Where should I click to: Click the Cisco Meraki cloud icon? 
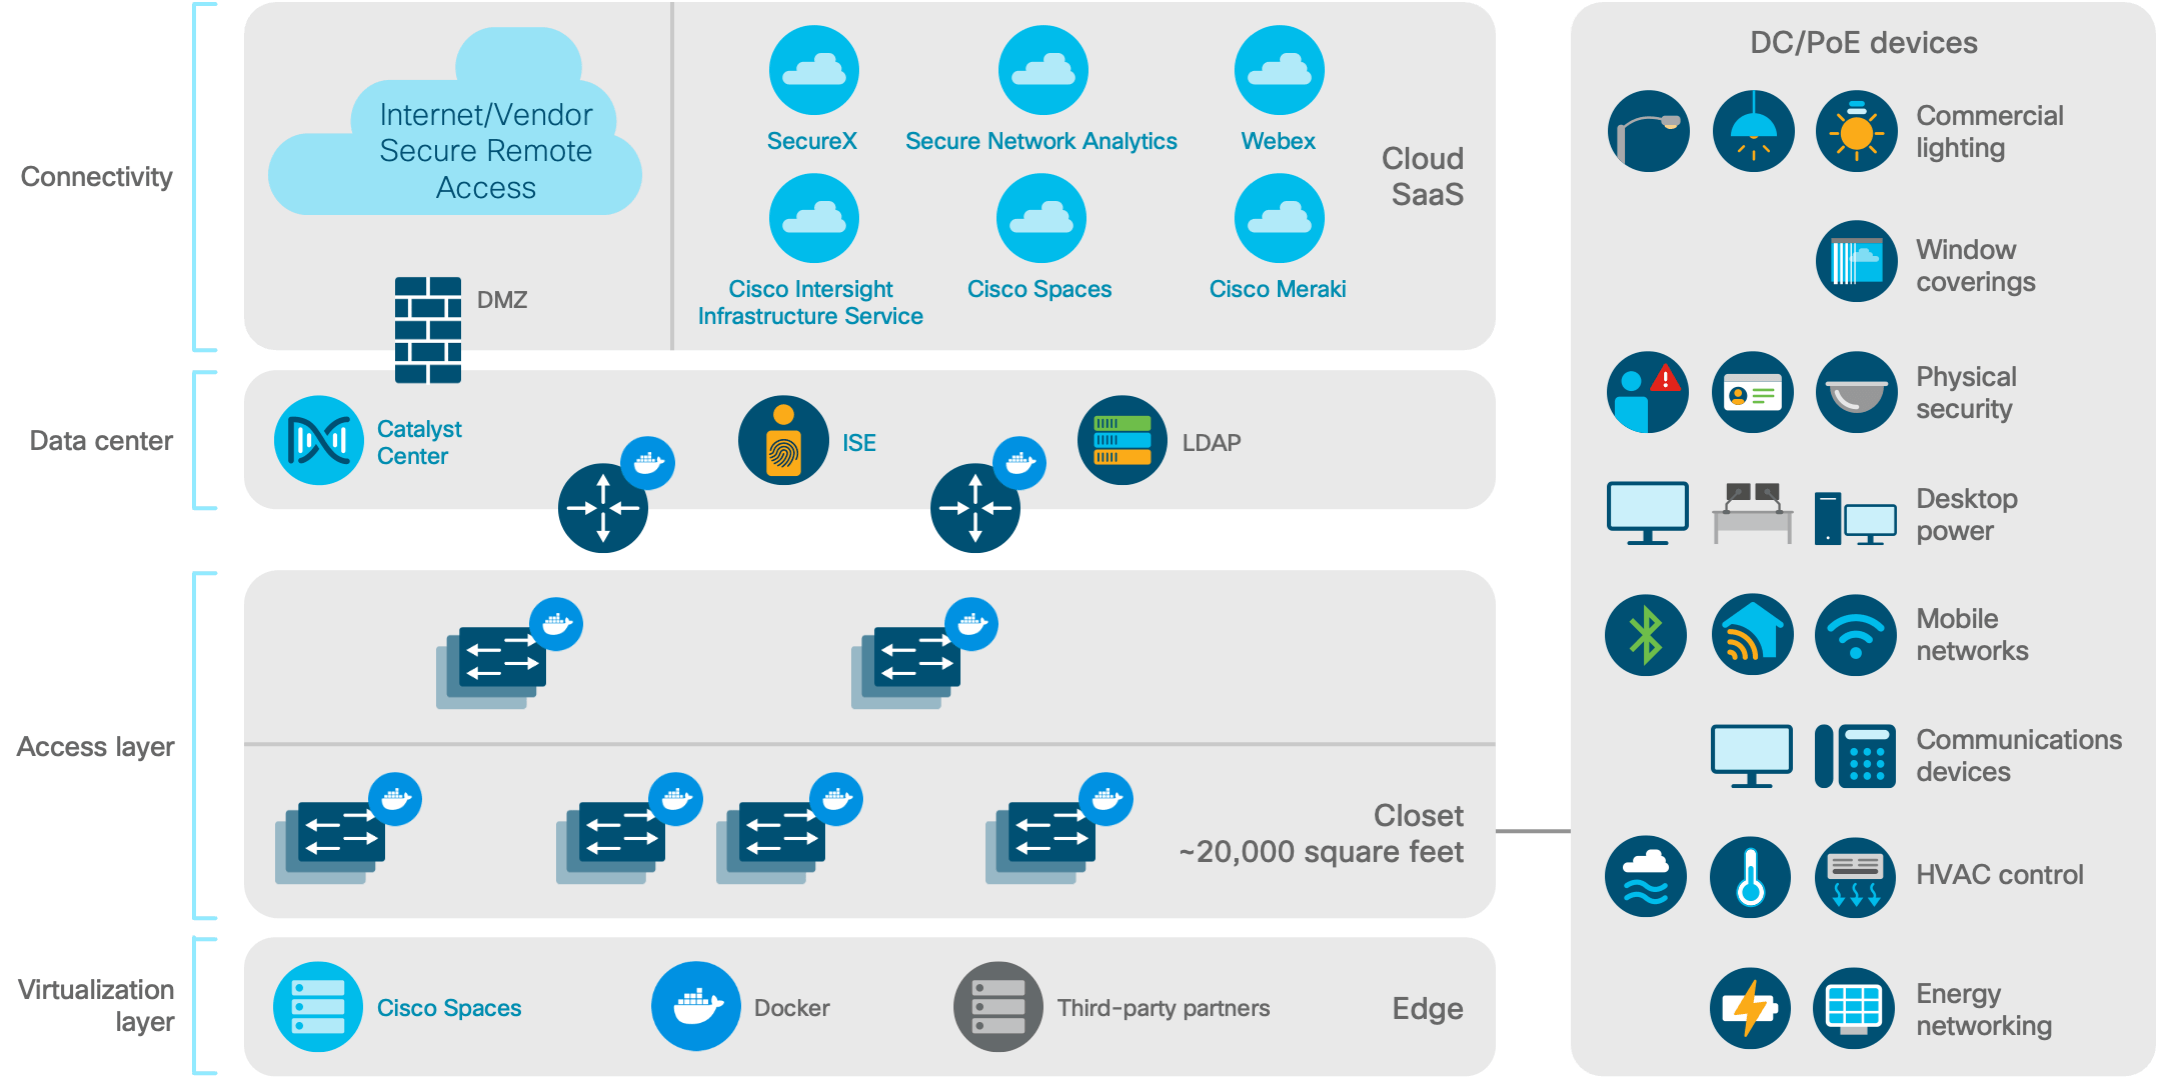pyautogui.click(x=1279, y=218)
